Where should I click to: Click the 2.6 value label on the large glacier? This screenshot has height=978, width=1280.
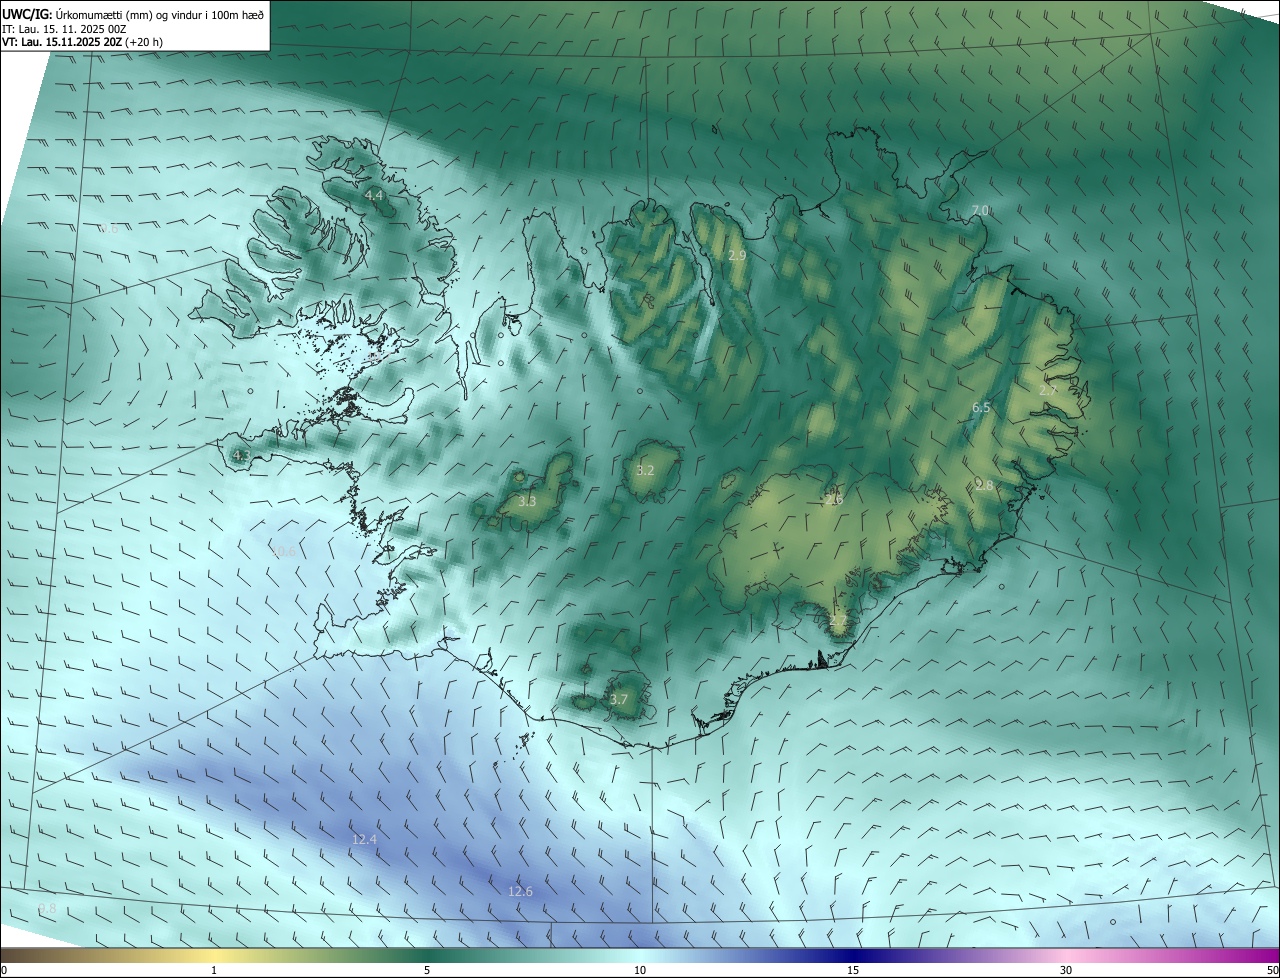click(x=834, y=500)
